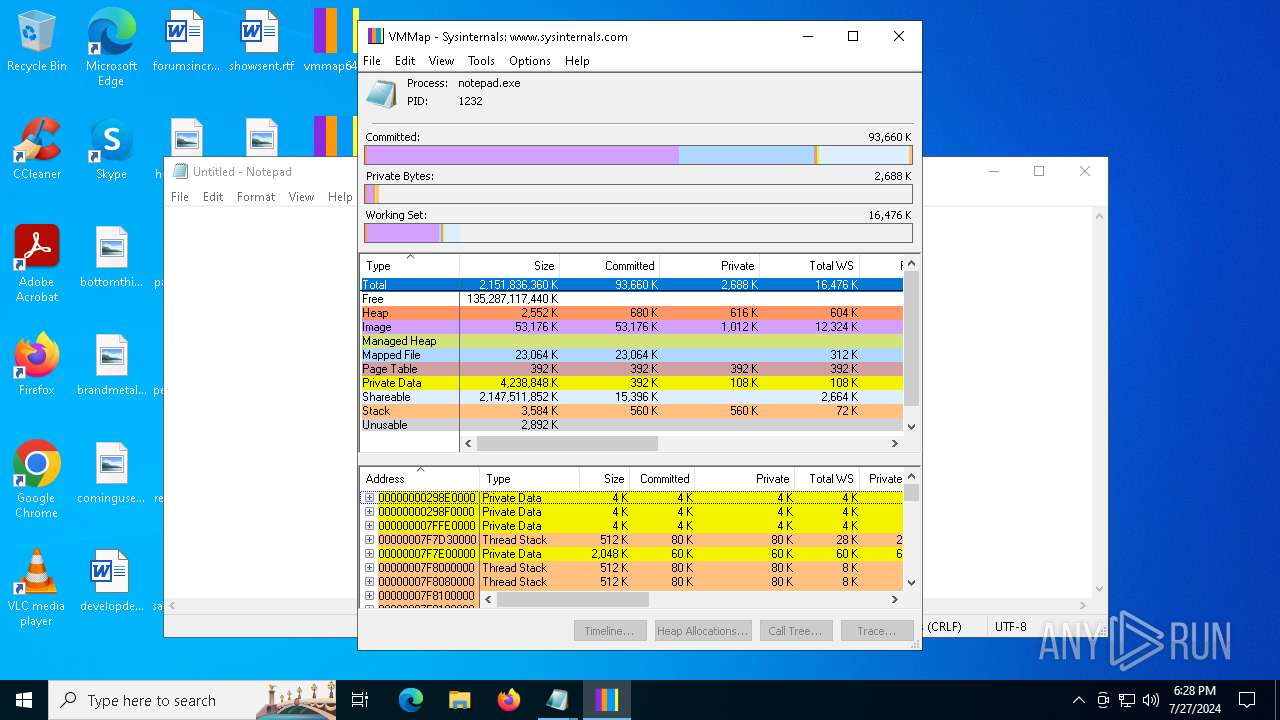Sort details table by Address column
Image resolution: width=1280 pixels, height=720 pixels.
coord(420,479)
